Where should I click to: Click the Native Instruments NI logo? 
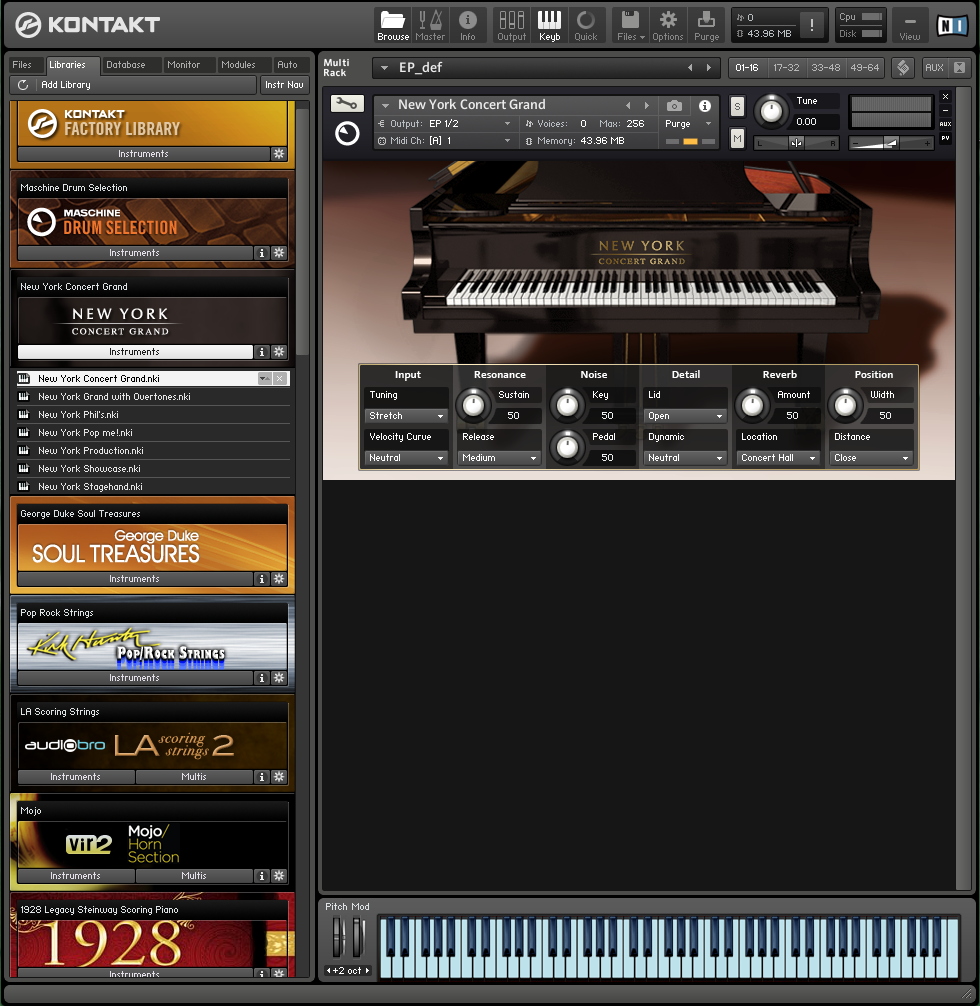pos(952,25)
